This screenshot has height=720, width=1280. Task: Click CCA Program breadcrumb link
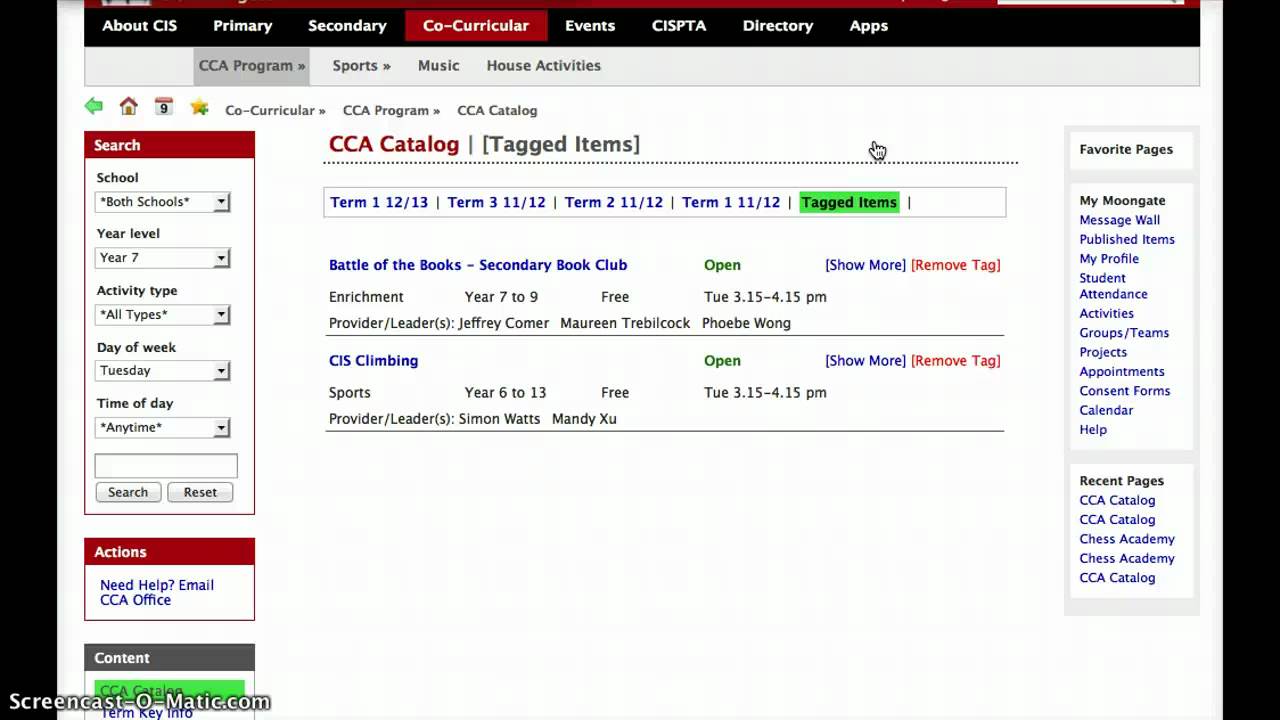click(x=391, y=111)
